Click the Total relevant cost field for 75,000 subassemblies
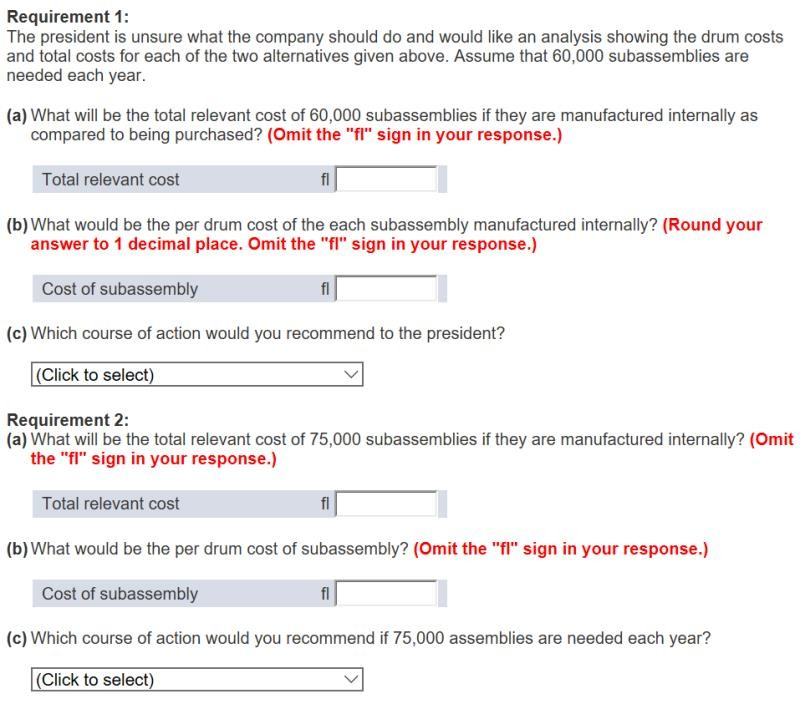The width and height of the screenshot is (800, 704). click(386, 504)
